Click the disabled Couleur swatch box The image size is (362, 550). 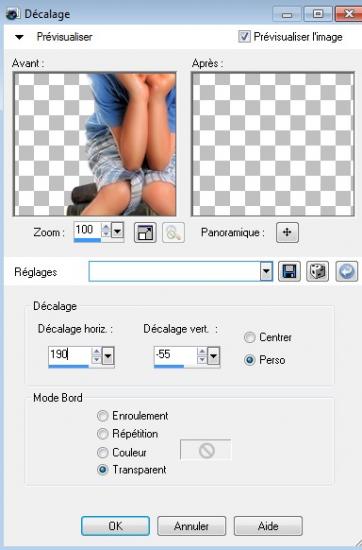click(x=206, y=450)
